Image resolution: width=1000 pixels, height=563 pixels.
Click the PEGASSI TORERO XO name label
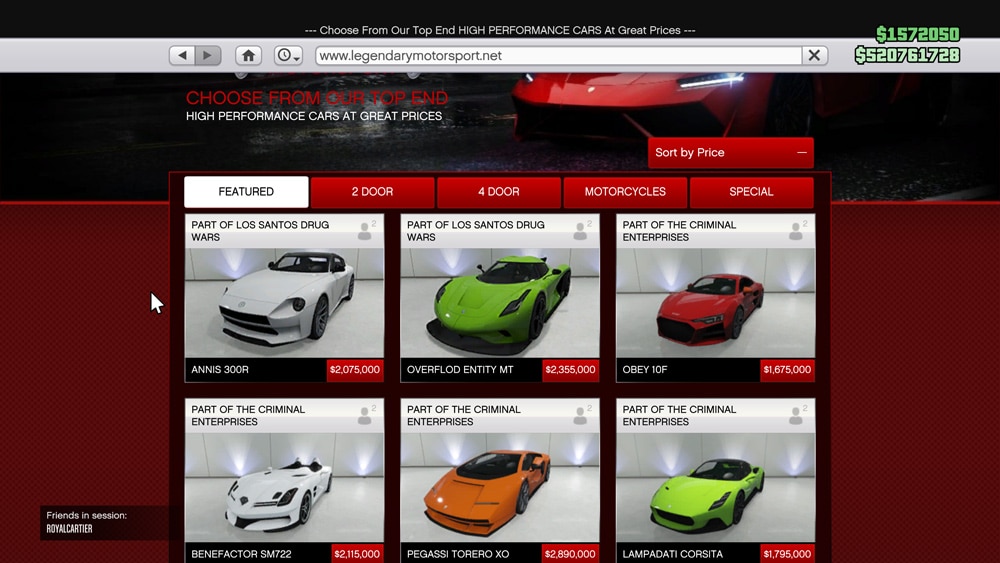tap(458, 554)
